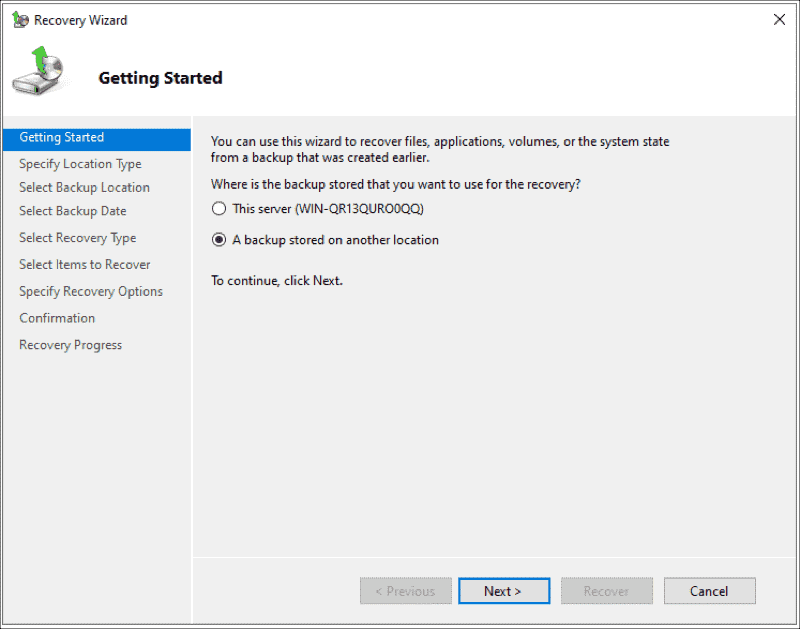Open the Confirmation step
The height and width of the screenshot is (629, 800).
57,317
